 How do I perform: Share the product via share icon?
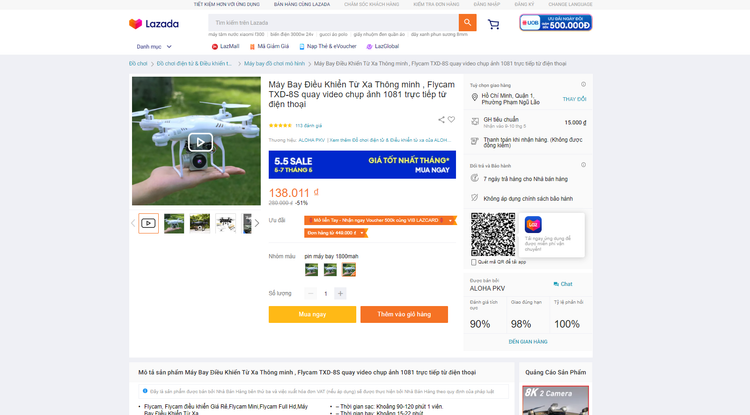[441, 120]
